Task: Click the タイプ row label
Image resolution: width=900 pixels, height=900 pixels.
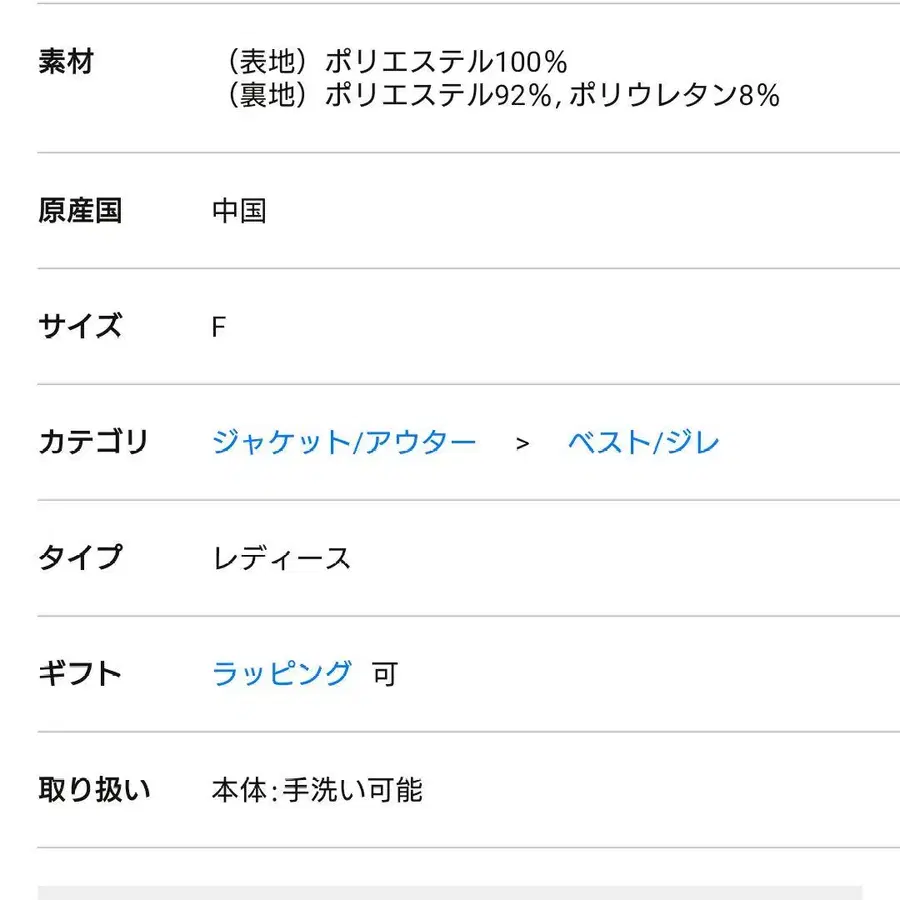Action: pyautogui.click(x=80, y=557)
